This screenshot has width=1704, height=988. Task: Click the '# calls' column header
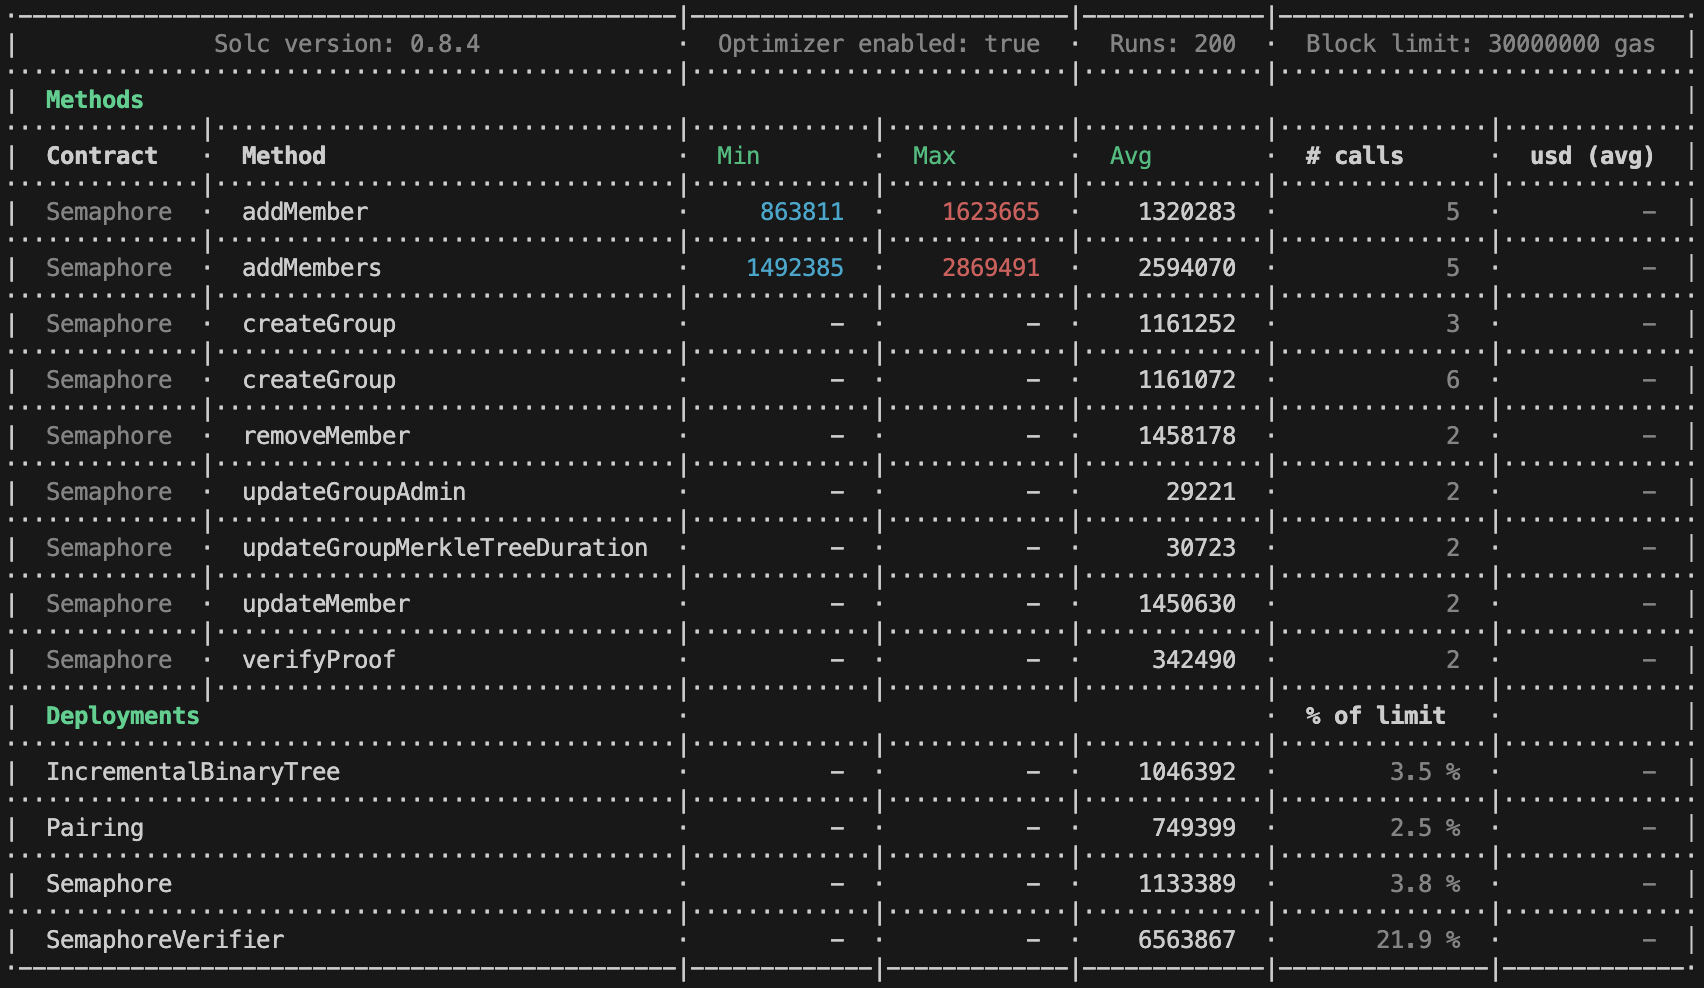[x=1355, y=156]
